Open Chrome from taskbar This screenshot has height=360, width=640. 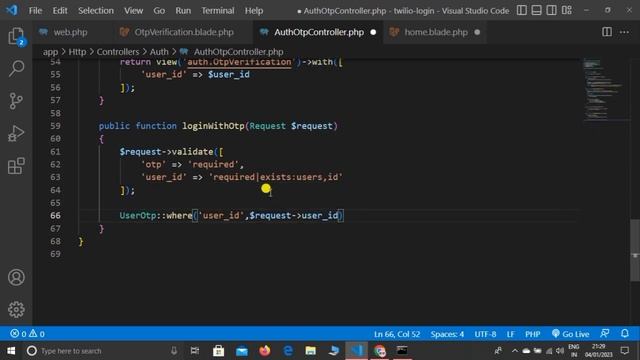[380, 351]
